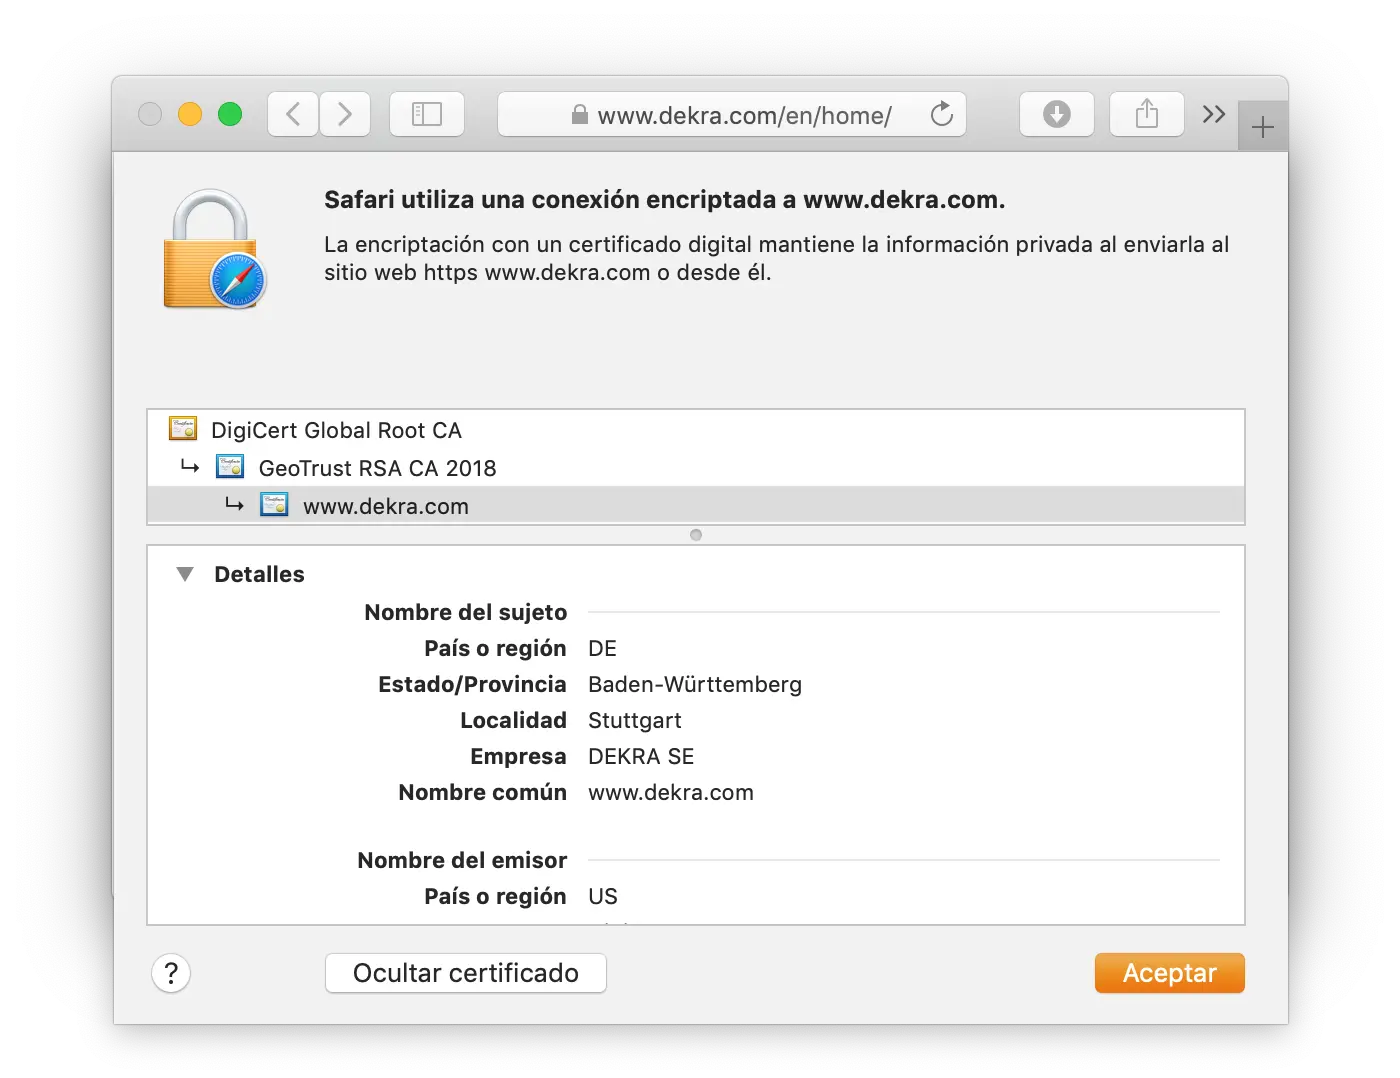
Task: Go forward with the Safari forward arrow
Action: (x=345, y=114)
